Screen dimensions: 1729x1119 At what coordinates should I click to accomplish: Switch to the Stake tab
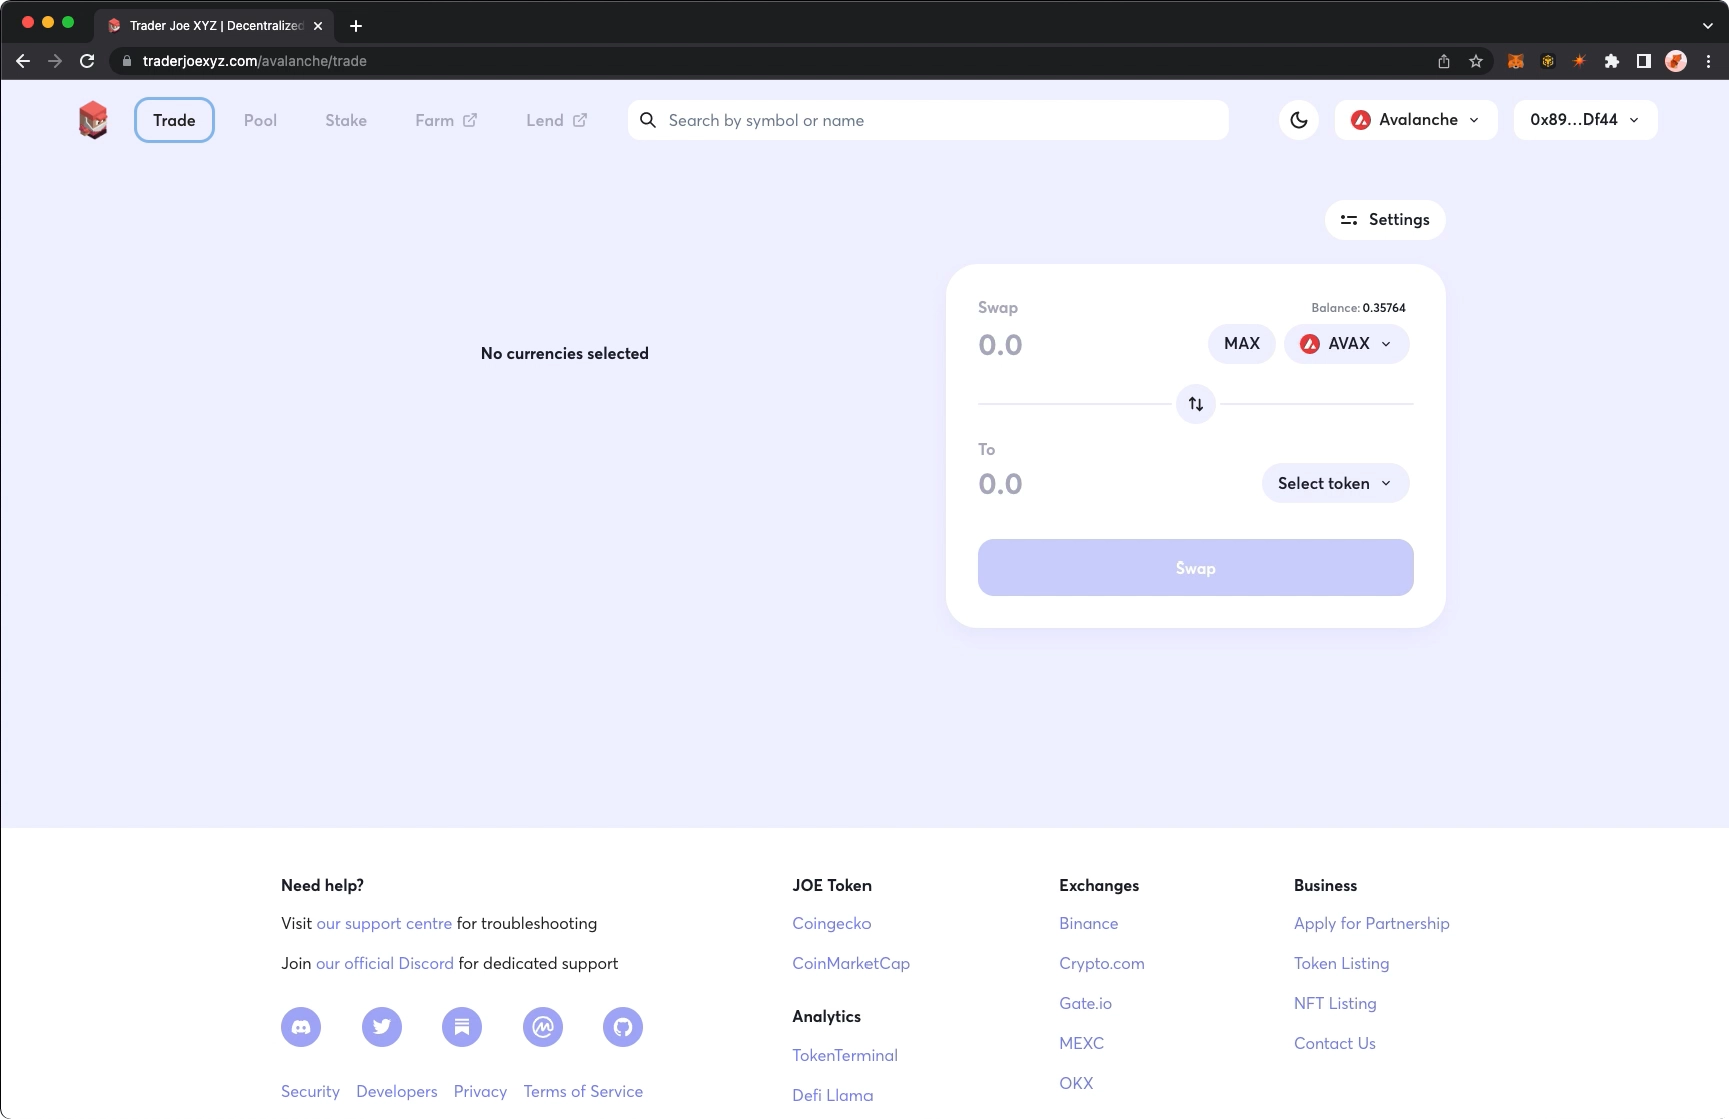click(x=346, y=120)
